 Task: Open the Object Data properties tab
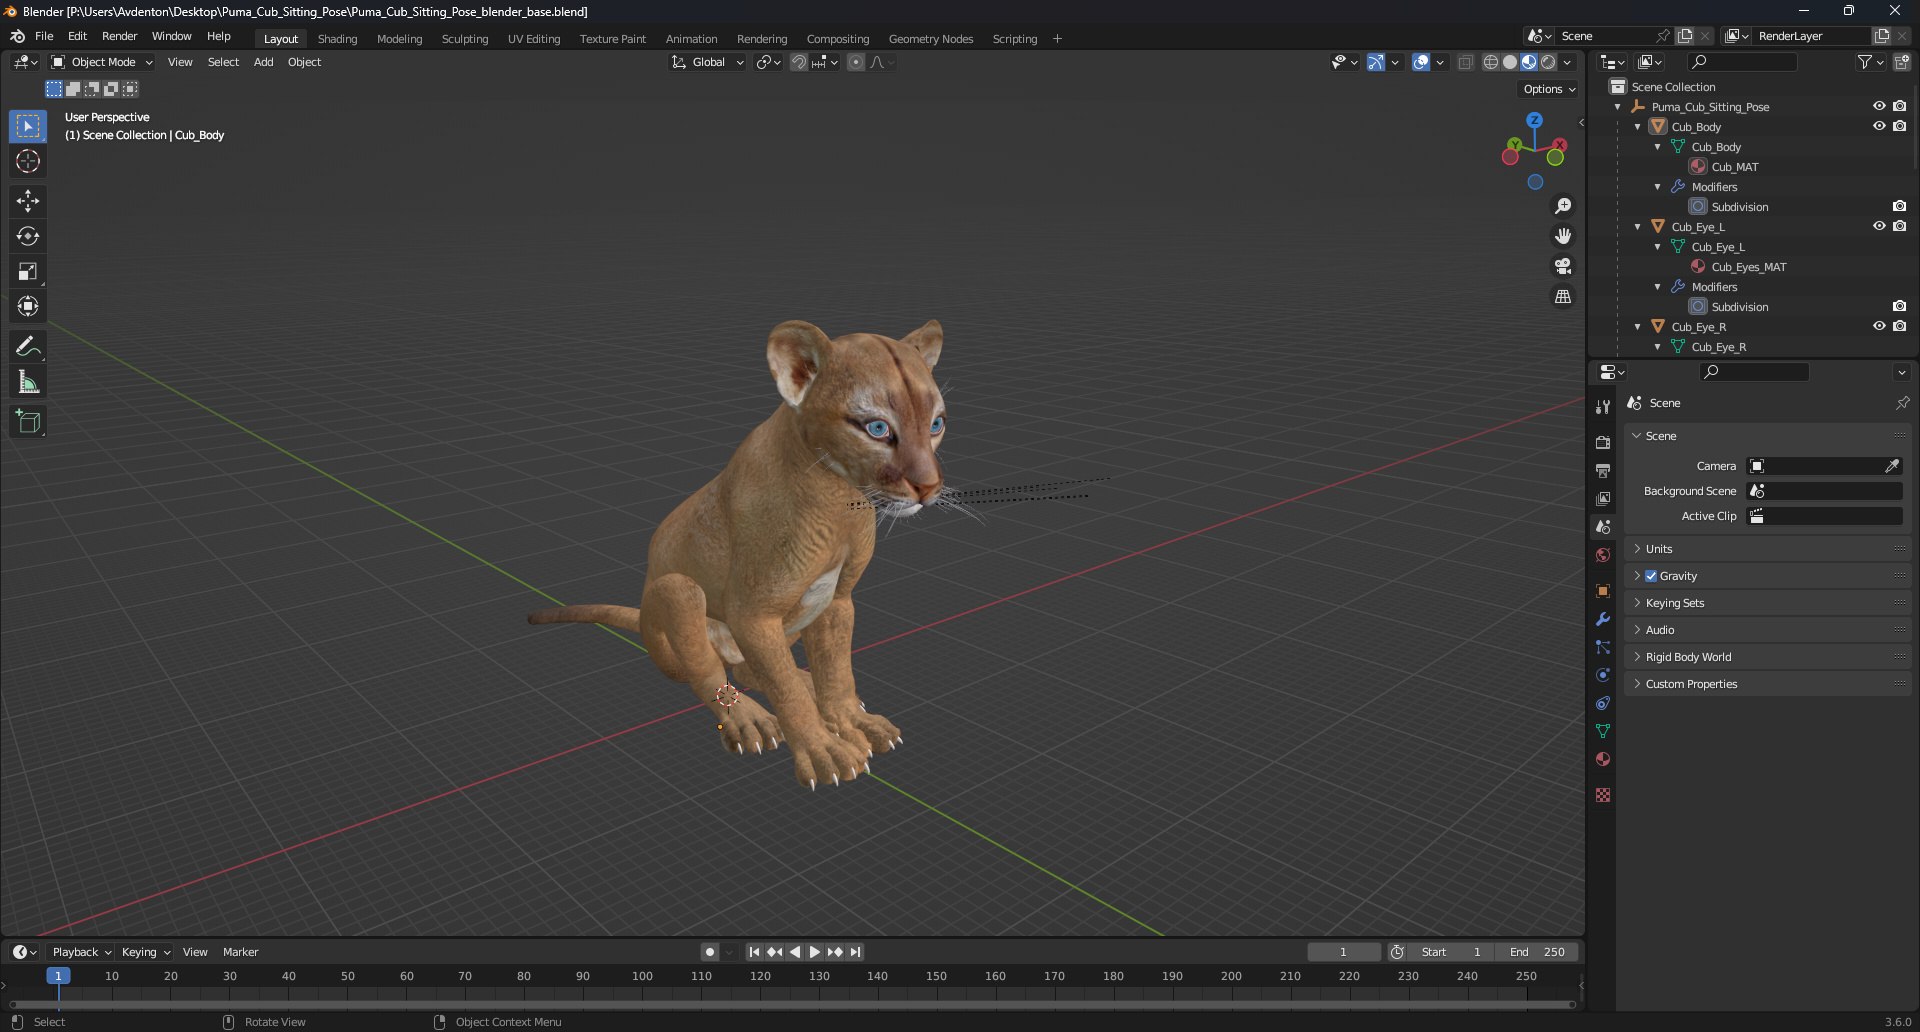pos(1603,731)
